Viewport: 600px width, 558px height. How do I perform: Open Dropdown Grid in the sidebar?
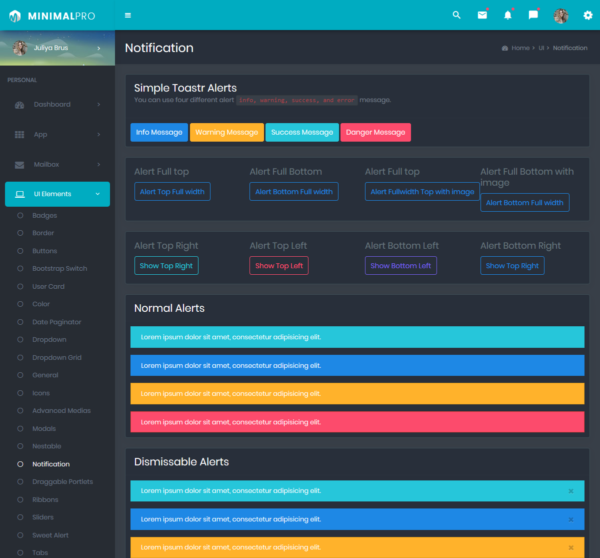pyautogui.click(x=57, y=358)
